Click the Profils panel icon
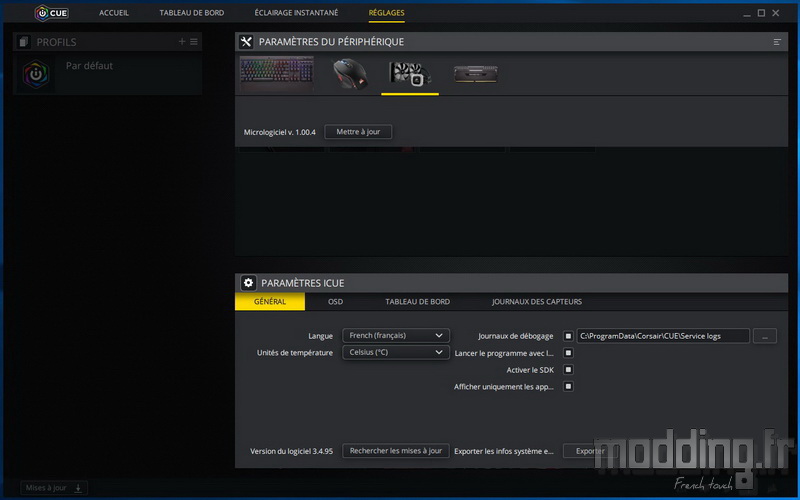The image size is (800, 500). coord(23,42)
